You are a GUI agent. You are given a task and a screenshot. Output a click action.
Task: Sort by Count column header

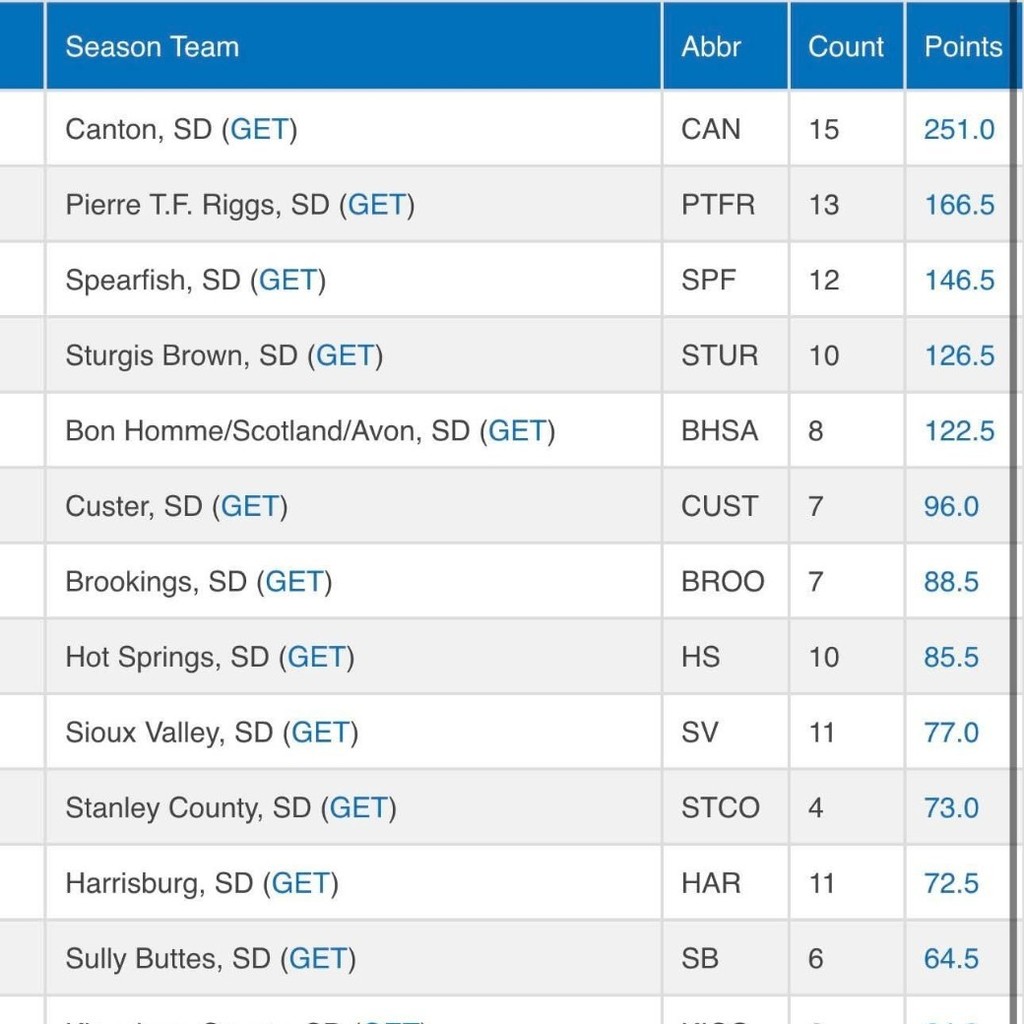click(846, 47)
